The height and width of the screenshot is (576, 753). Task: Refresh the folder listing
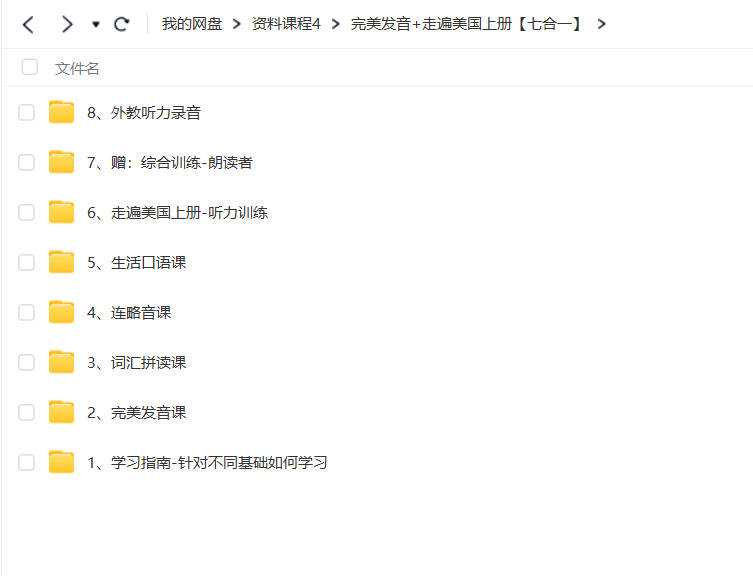121,24
